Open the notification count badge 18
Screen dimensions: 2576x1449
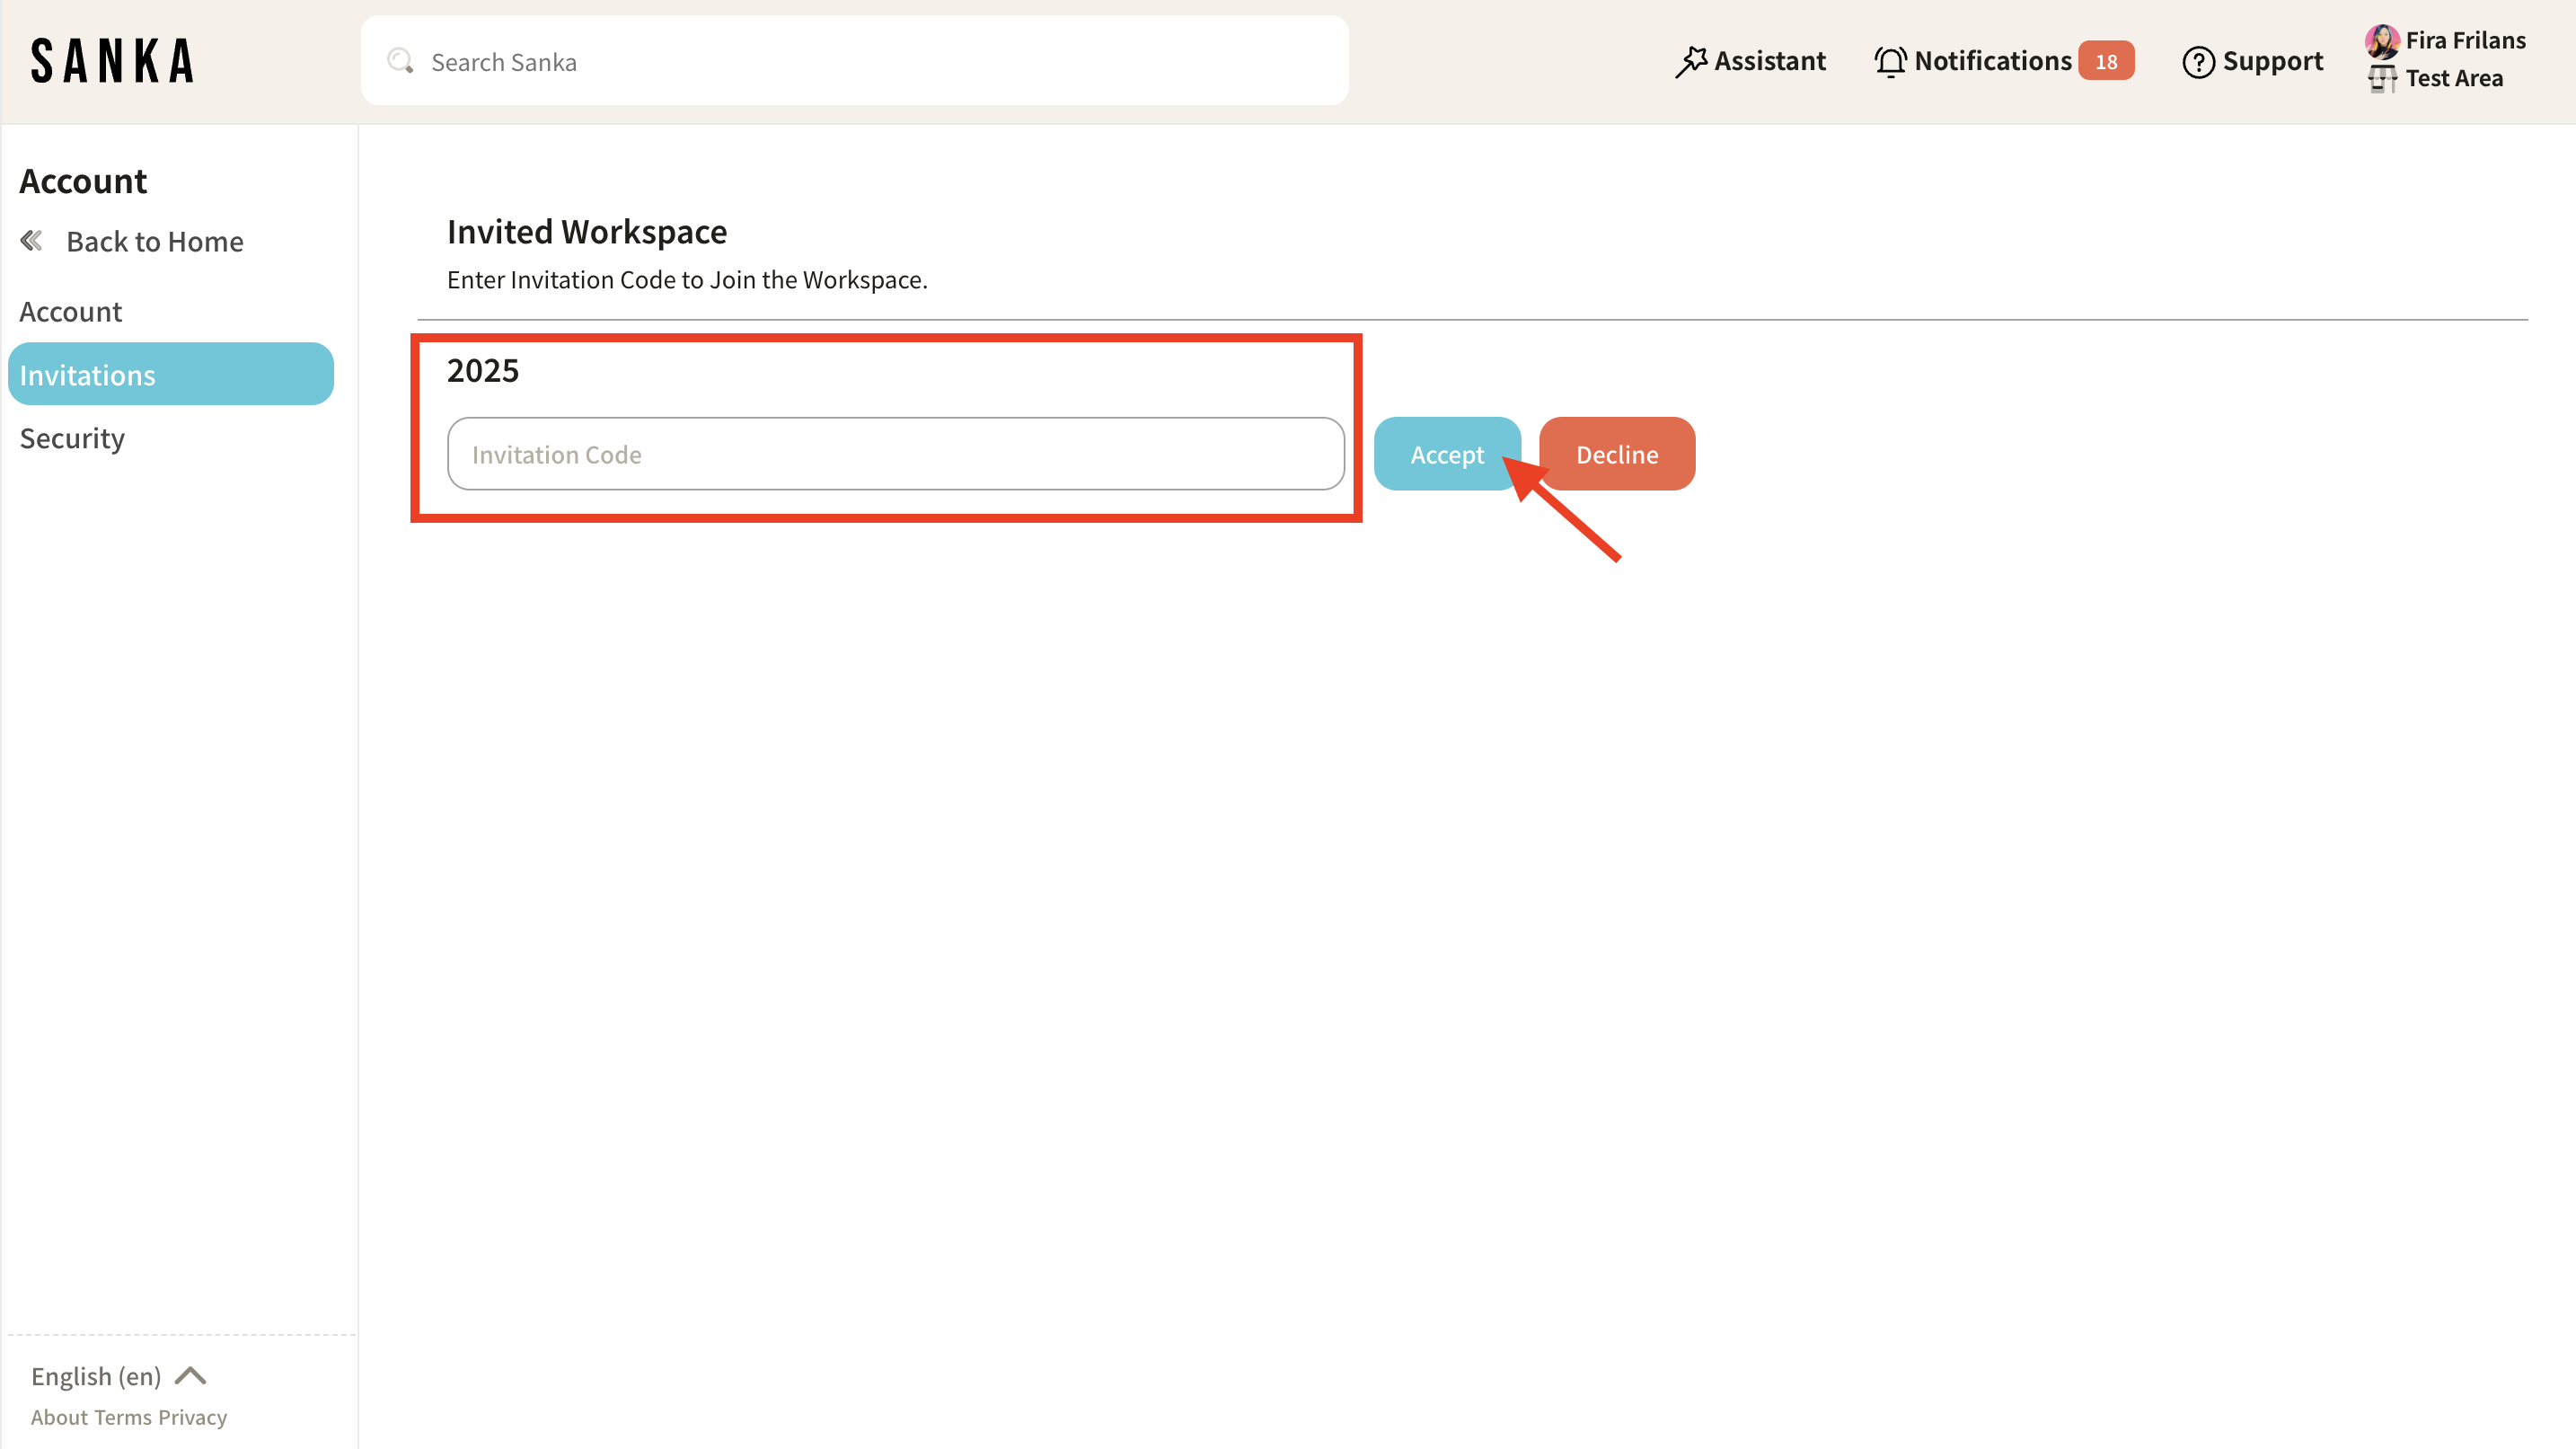(2106, 62)
